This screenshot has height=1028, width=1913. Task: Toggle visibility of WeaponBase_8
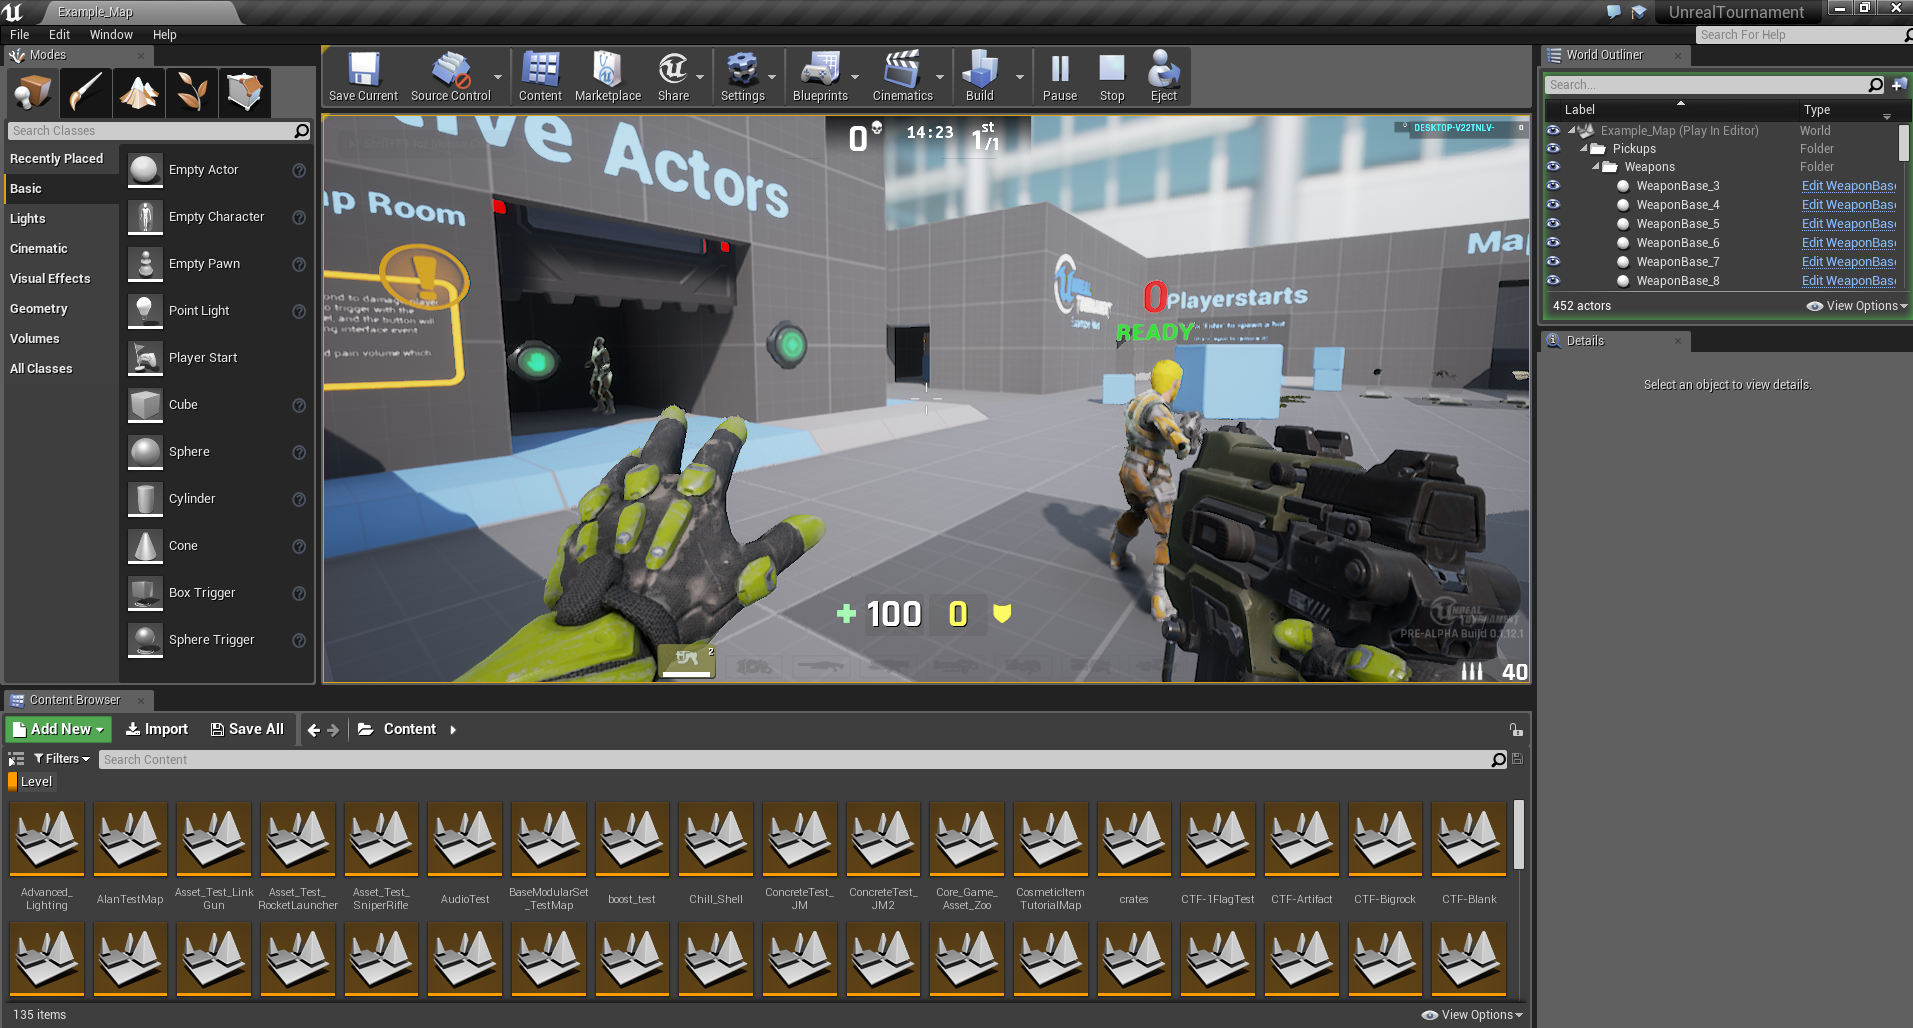pos(1553,281)
